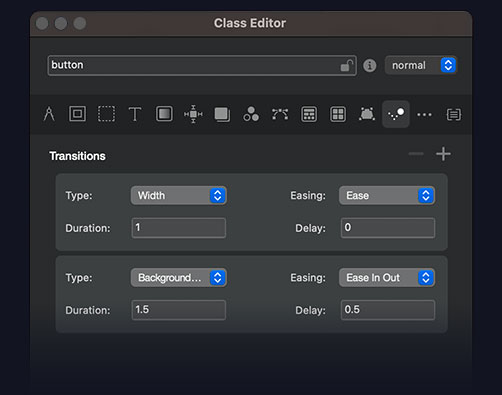Open the Ease easing dropdown
The height and width of the screenshot is (395, 502).
tap(387, 195)
